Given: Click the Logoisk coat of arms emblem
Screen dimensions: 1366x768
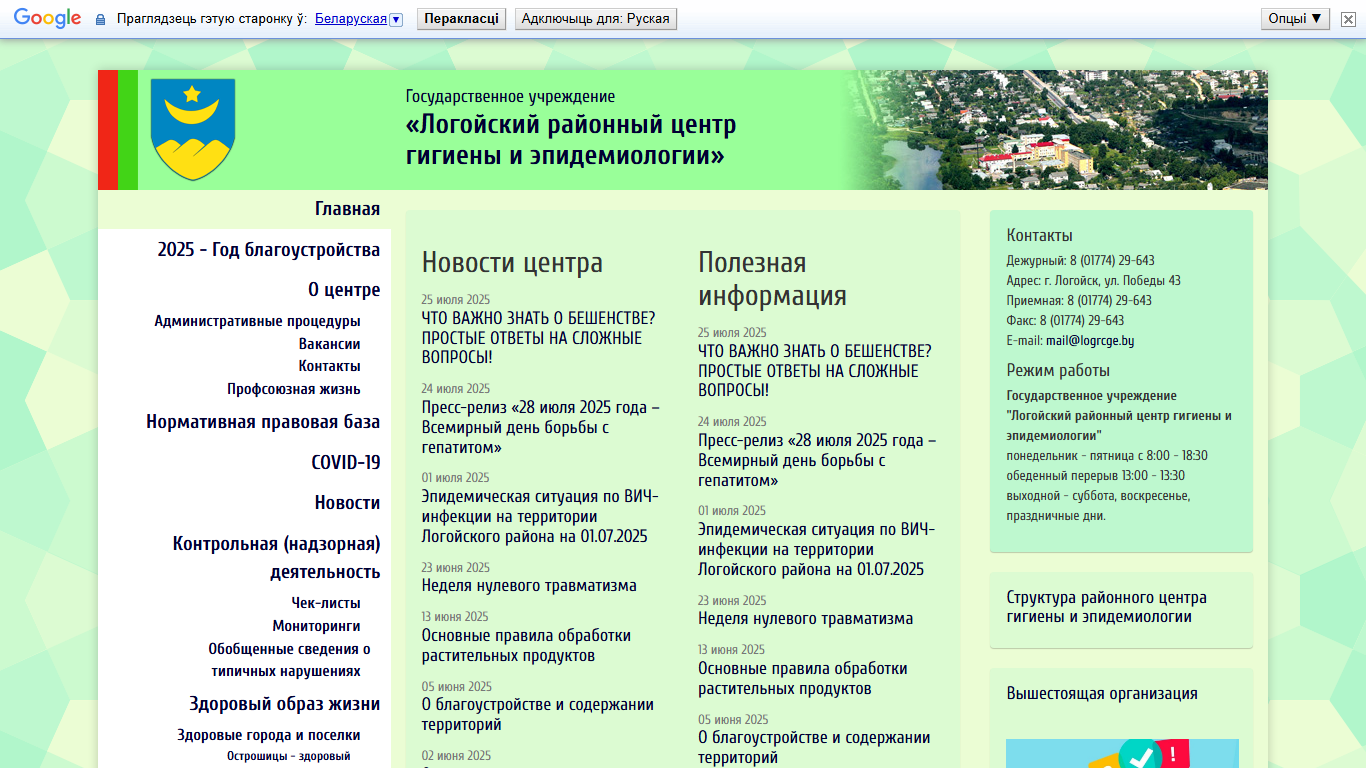Looking at the screenshot, I should (193, 129).
